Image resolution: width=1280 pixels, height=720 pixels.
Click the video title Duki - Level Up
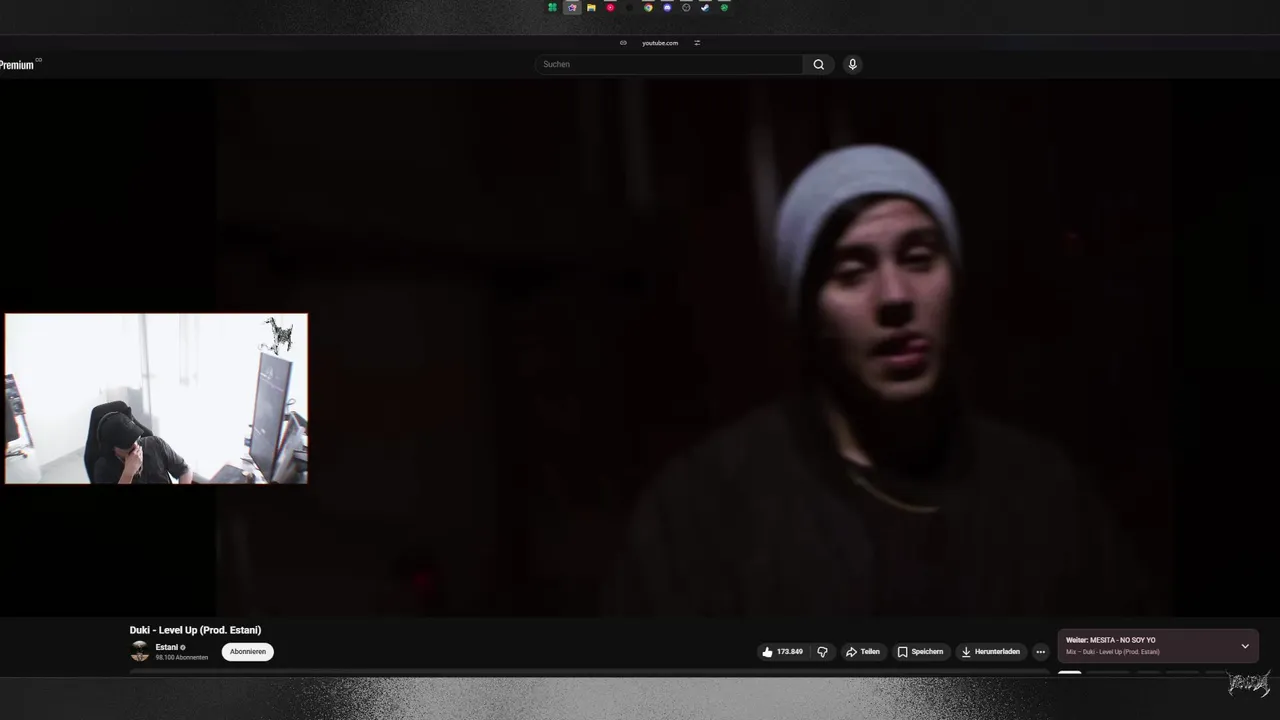(195, 630)
